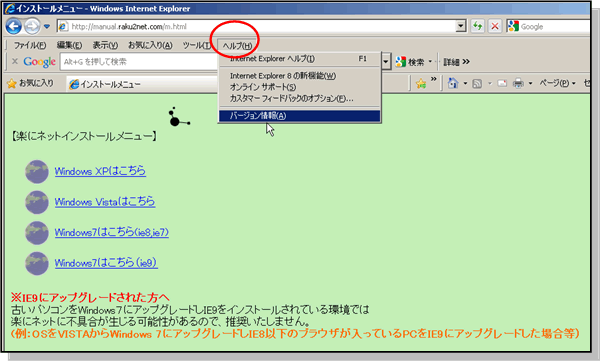Expand the address bar URL dropdown
The width and height of the screenshot is (601, 361).
click(461, 26)
